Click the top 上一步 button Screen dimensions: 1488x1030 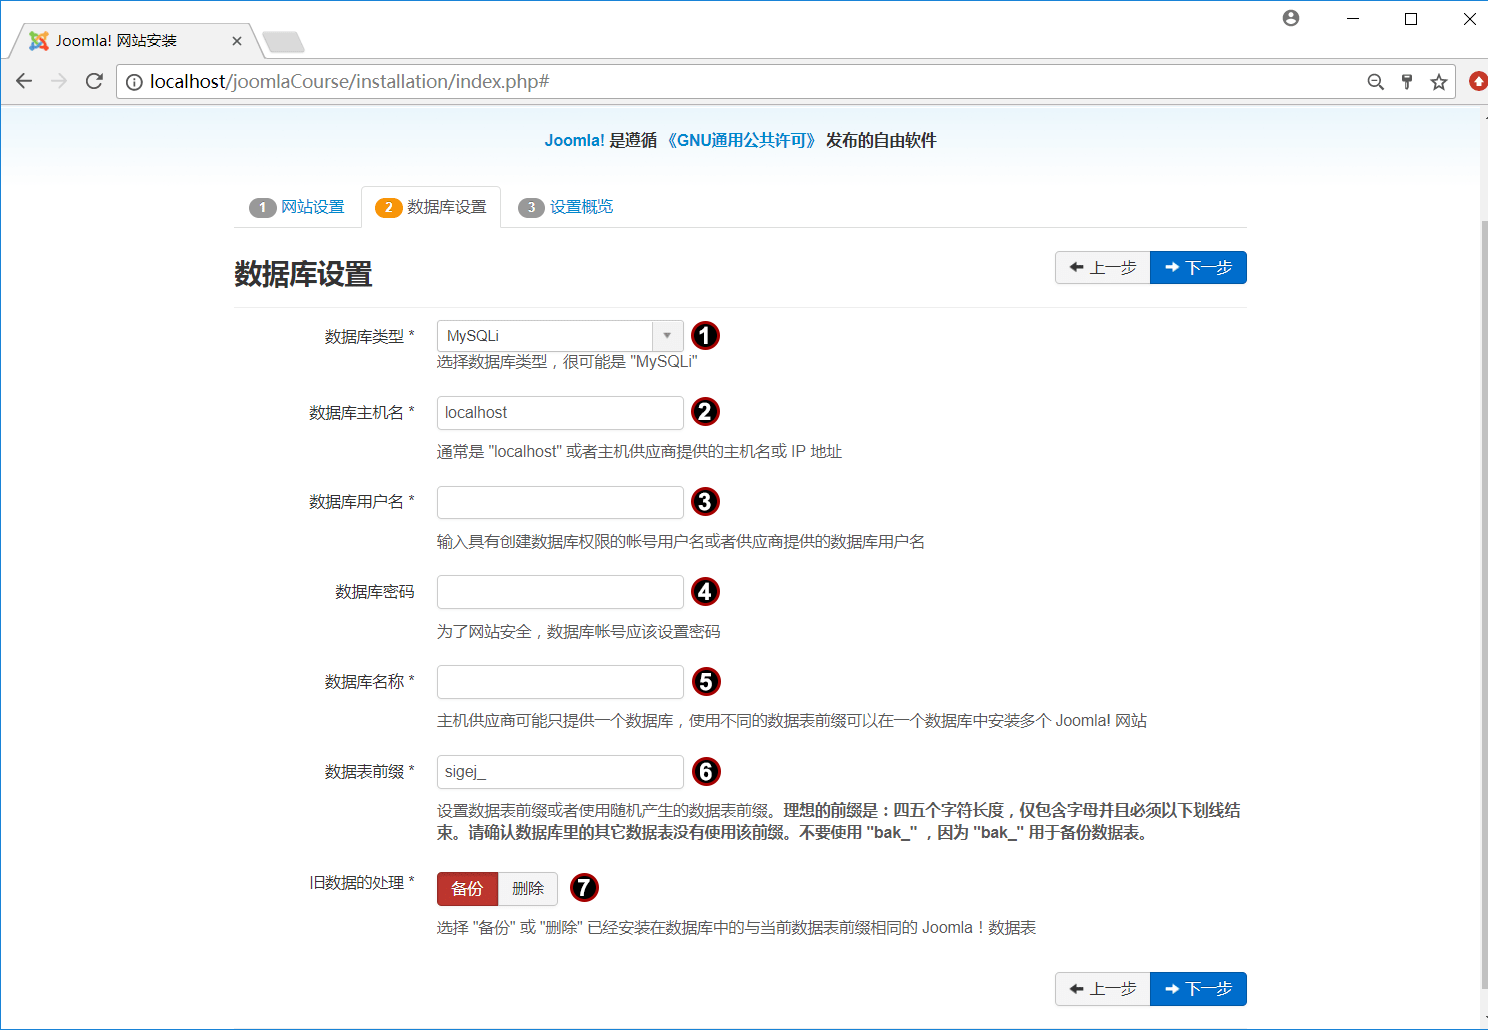click(x=1103, y=267)
